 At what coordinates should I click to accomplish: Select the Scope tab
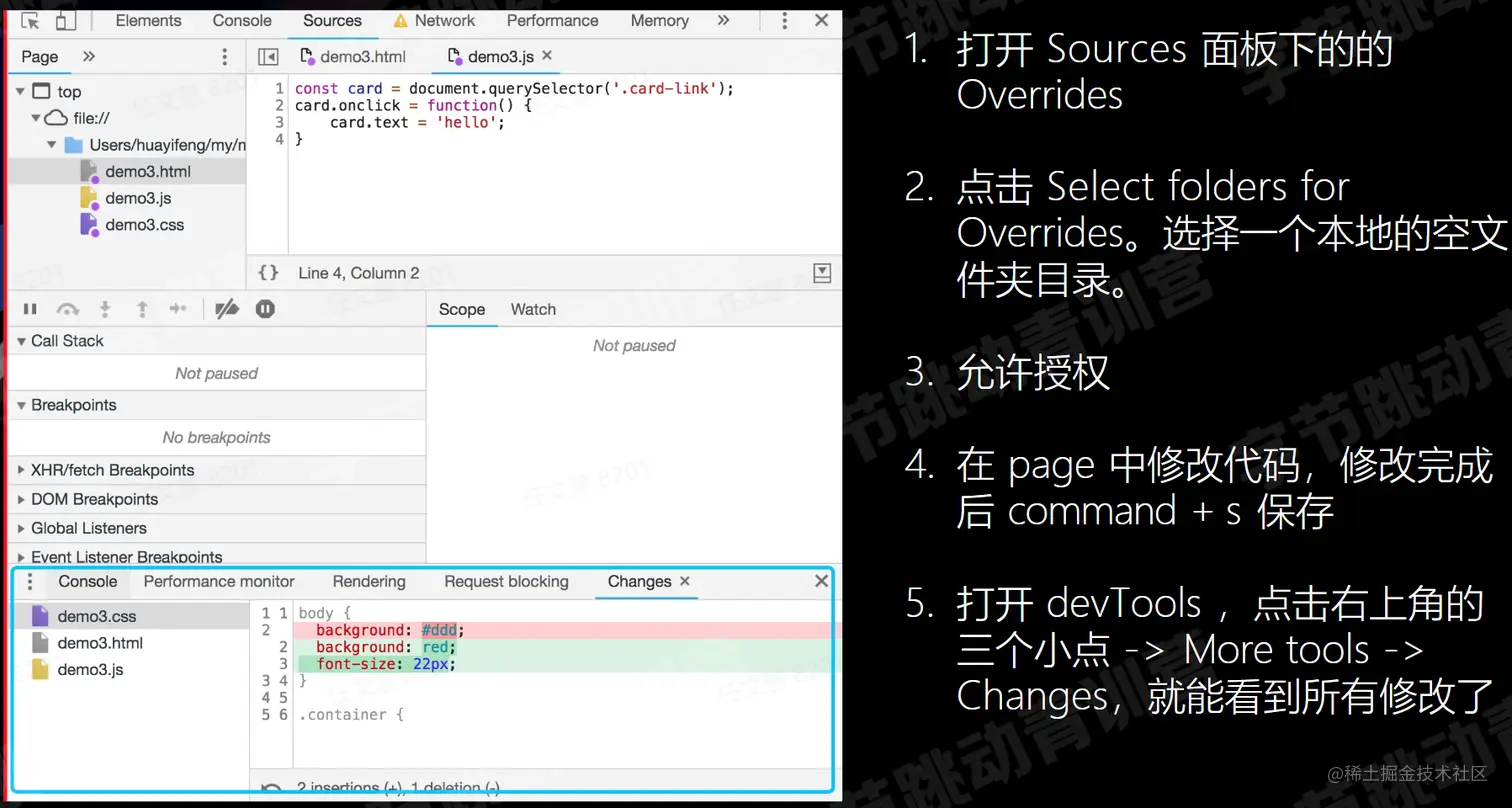click(462, 310)
